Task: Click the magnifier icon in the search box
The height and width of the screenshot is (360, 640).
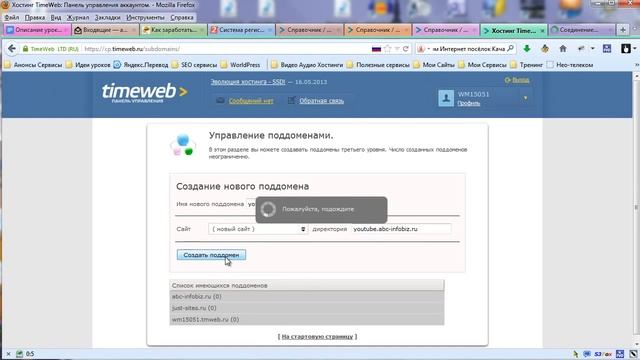Action: click(510, 49)
